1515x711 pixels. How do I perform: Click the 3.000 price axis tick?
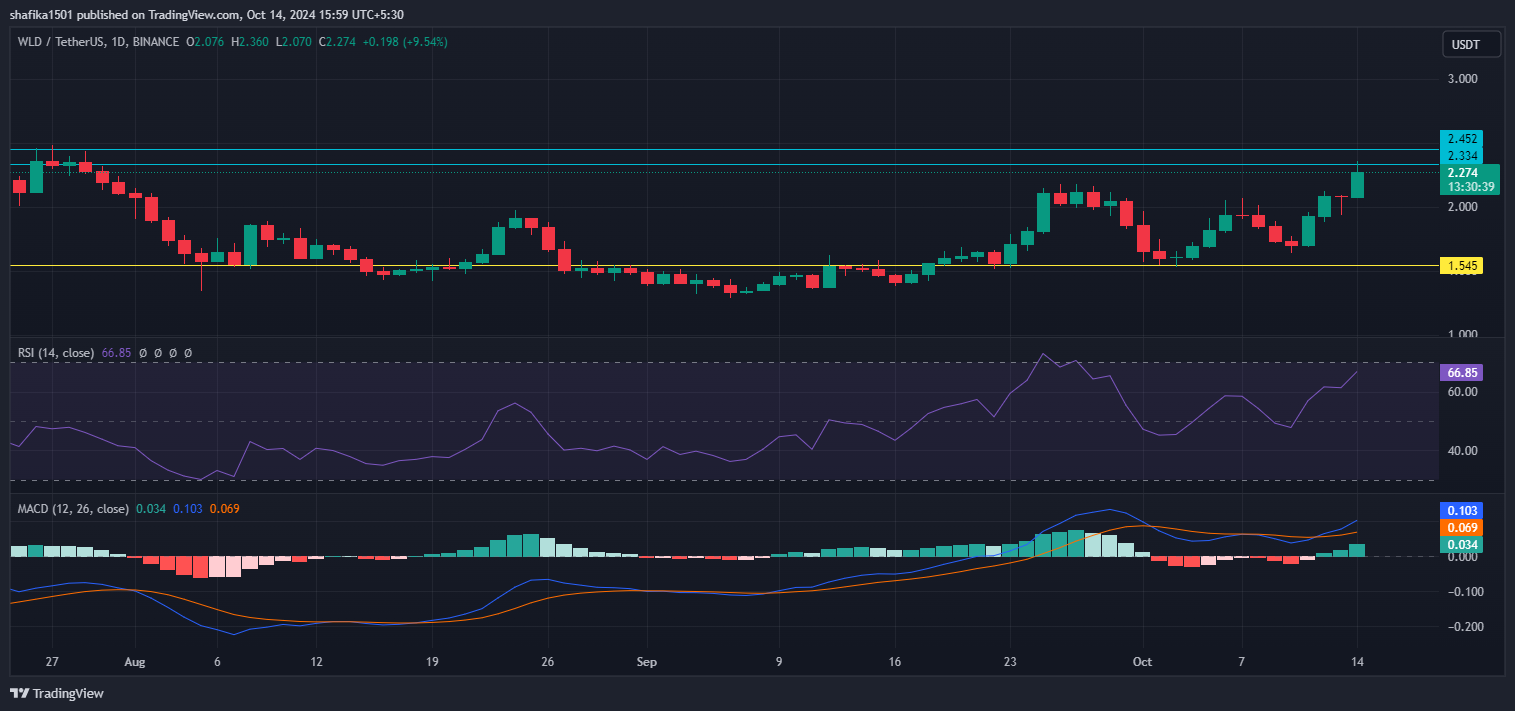pos(1462,79)
